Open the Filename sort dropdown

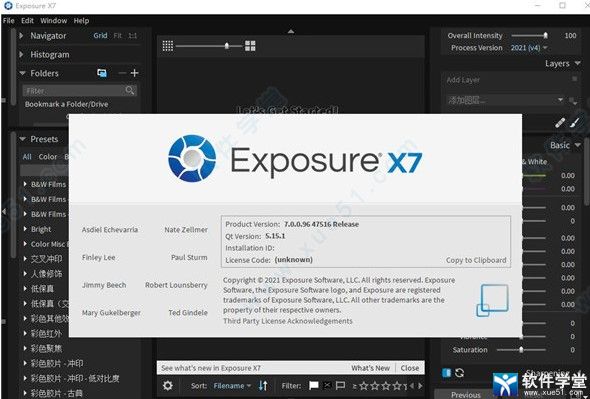click(232, 386)
